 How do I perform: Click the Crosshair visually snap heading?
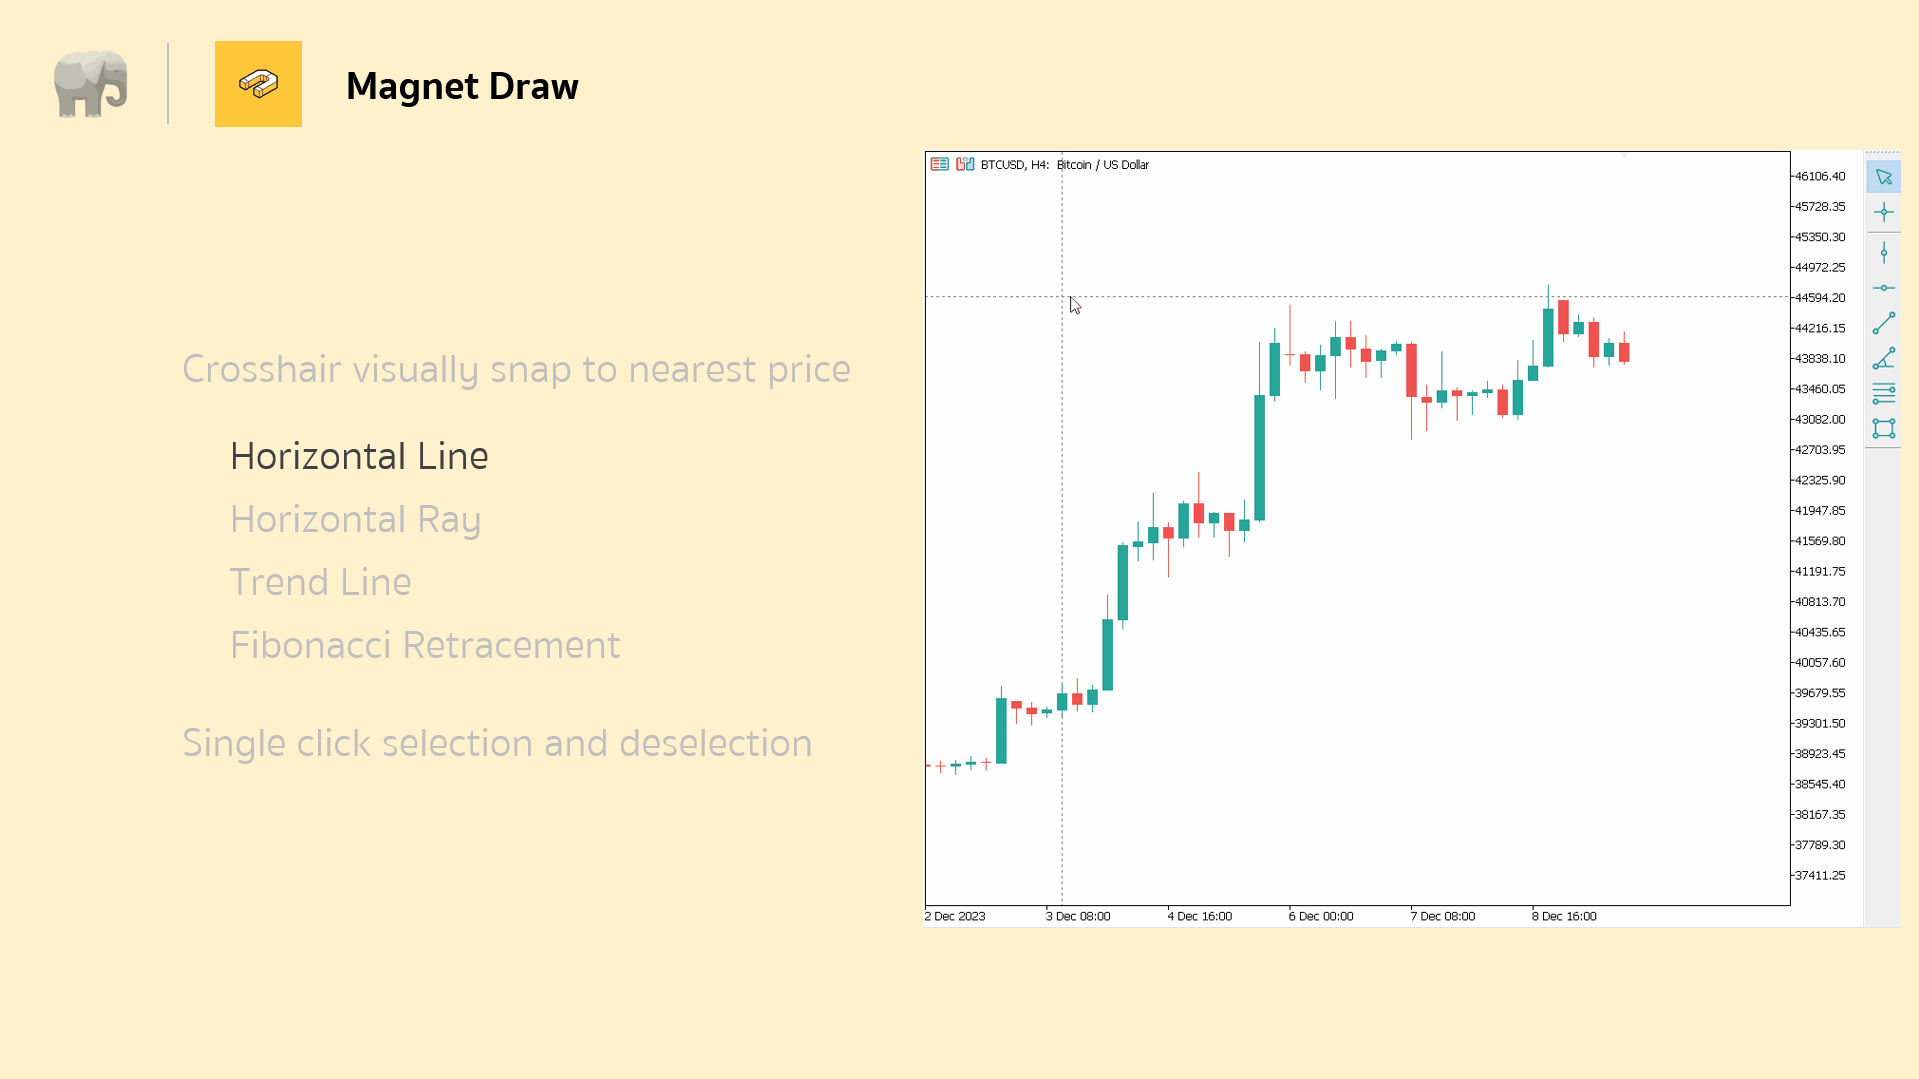click(x=516, y=369)
